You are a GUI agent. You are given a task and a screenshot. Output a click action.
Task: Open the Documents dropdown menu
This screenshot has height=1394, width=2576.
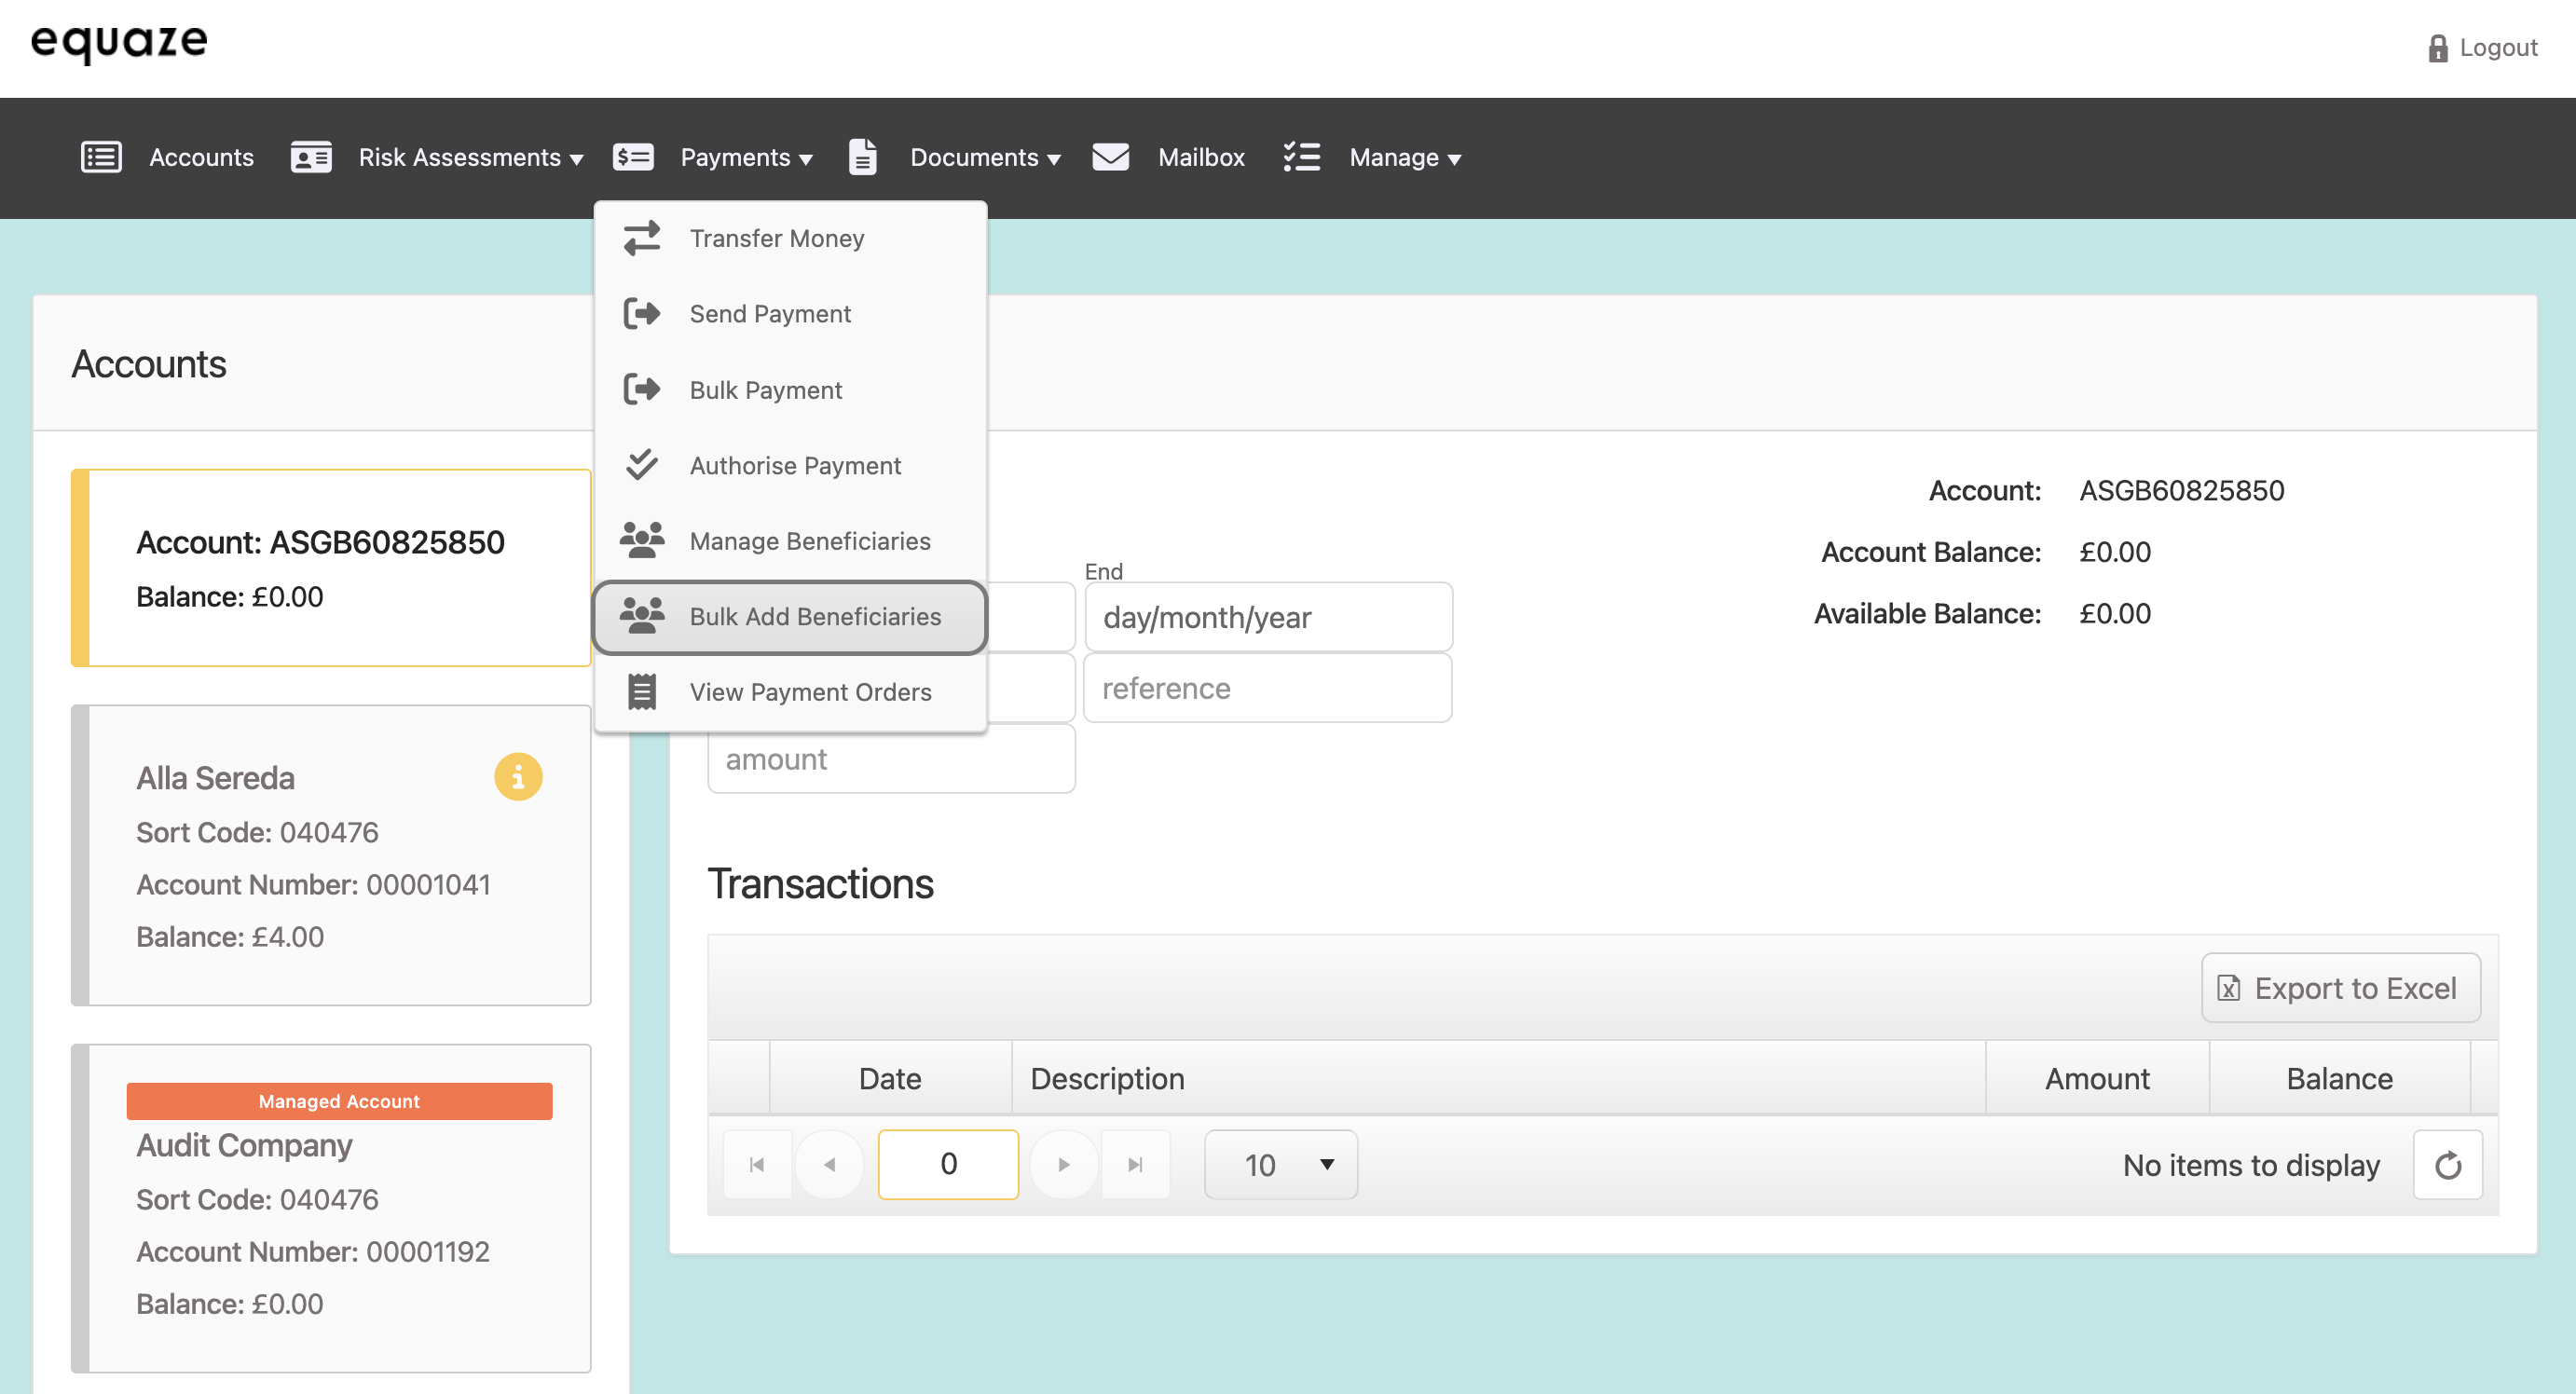coord(984,158)
